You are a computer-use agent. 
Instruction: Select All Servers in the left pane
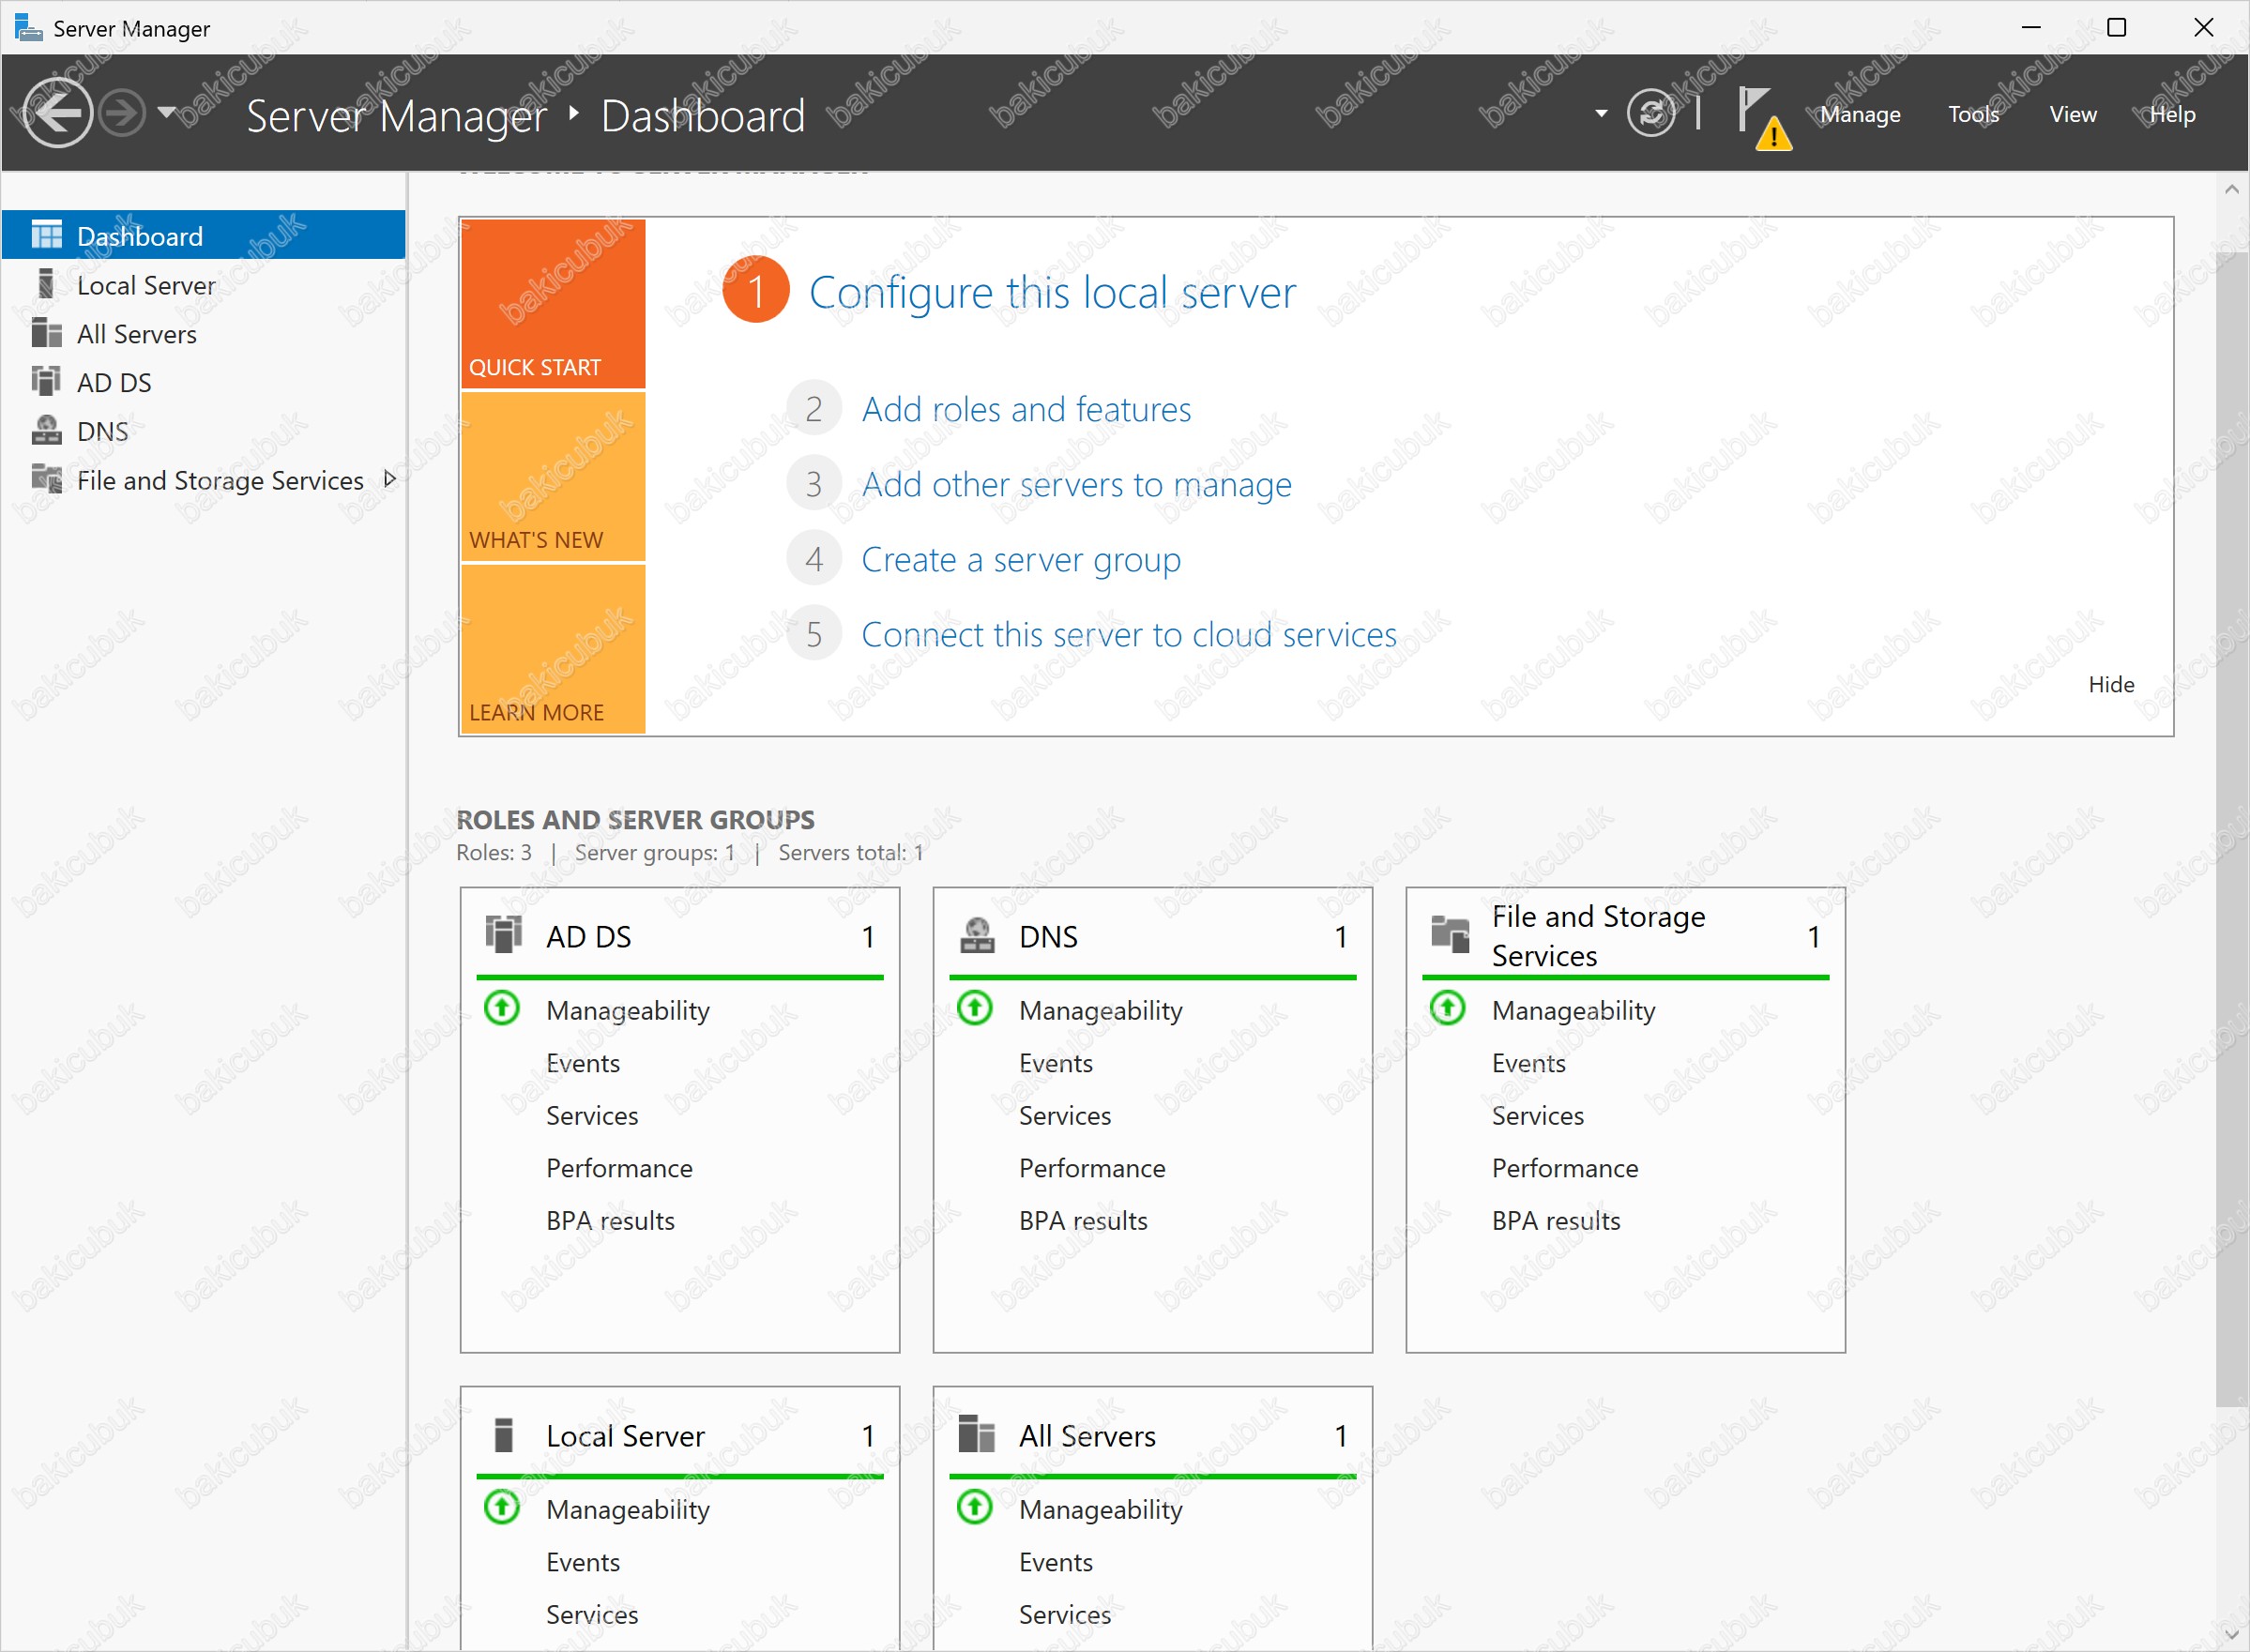tap(203, 334)
